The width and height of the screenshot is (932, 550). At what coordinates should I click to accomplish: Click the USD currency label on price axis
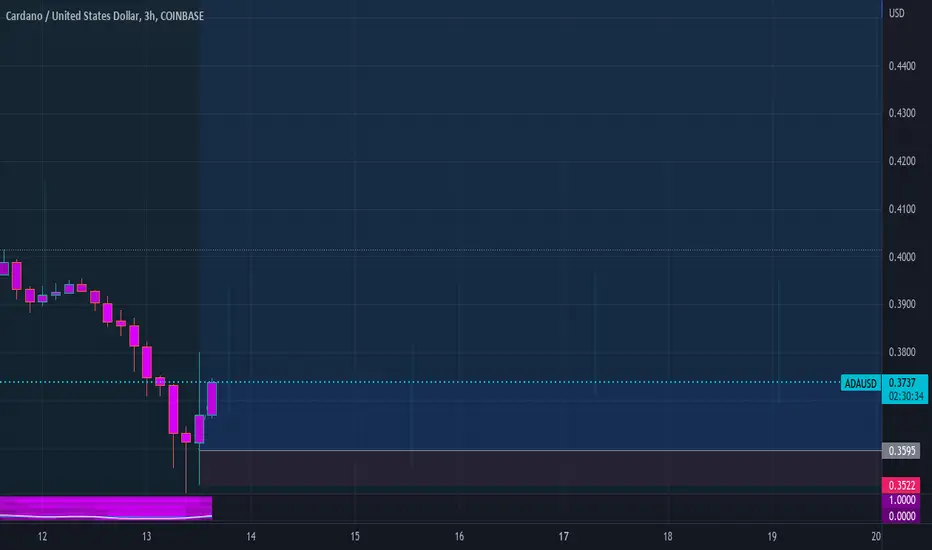896,13
